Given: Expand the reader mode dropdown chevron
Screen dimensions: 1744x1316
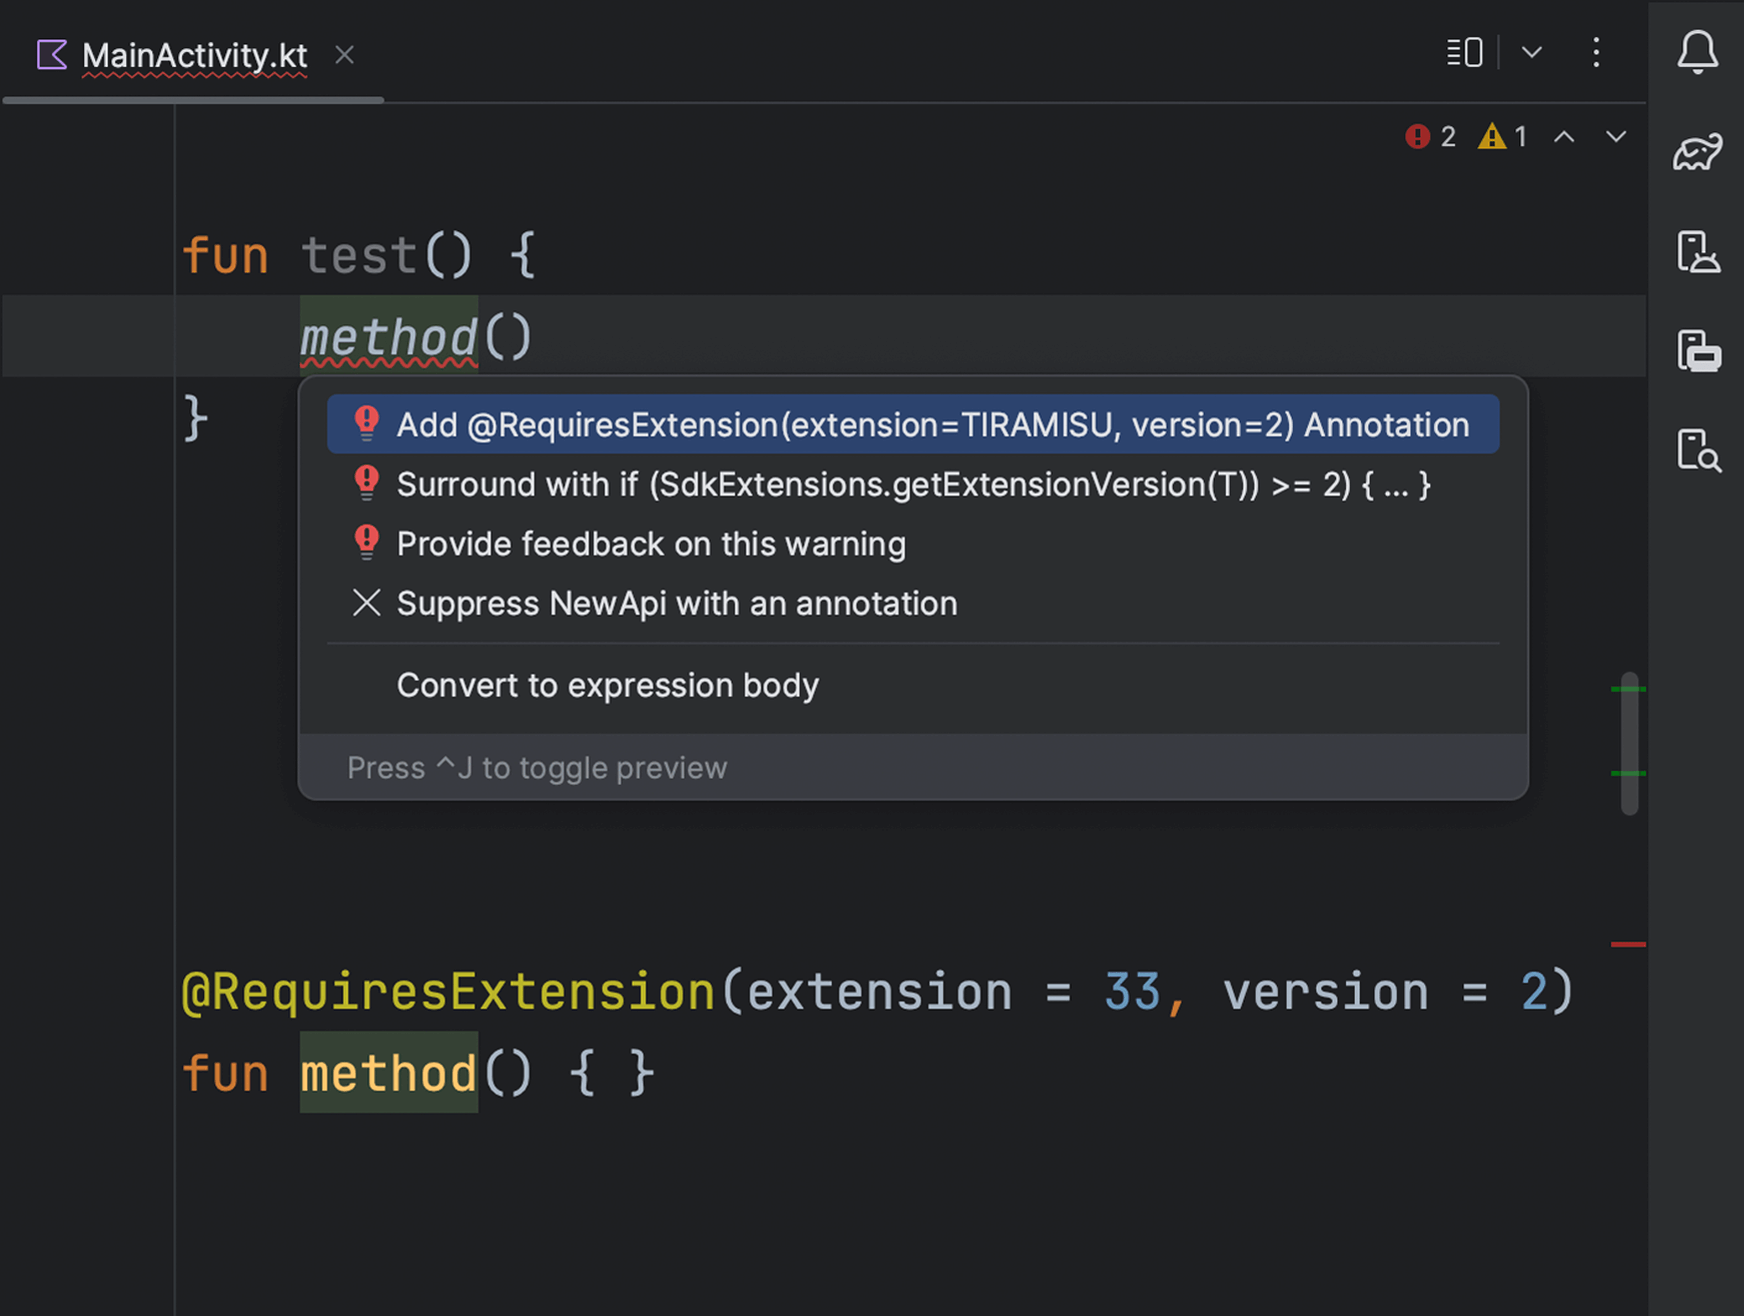Looking at the screenshot, I should coord(1531,52).
